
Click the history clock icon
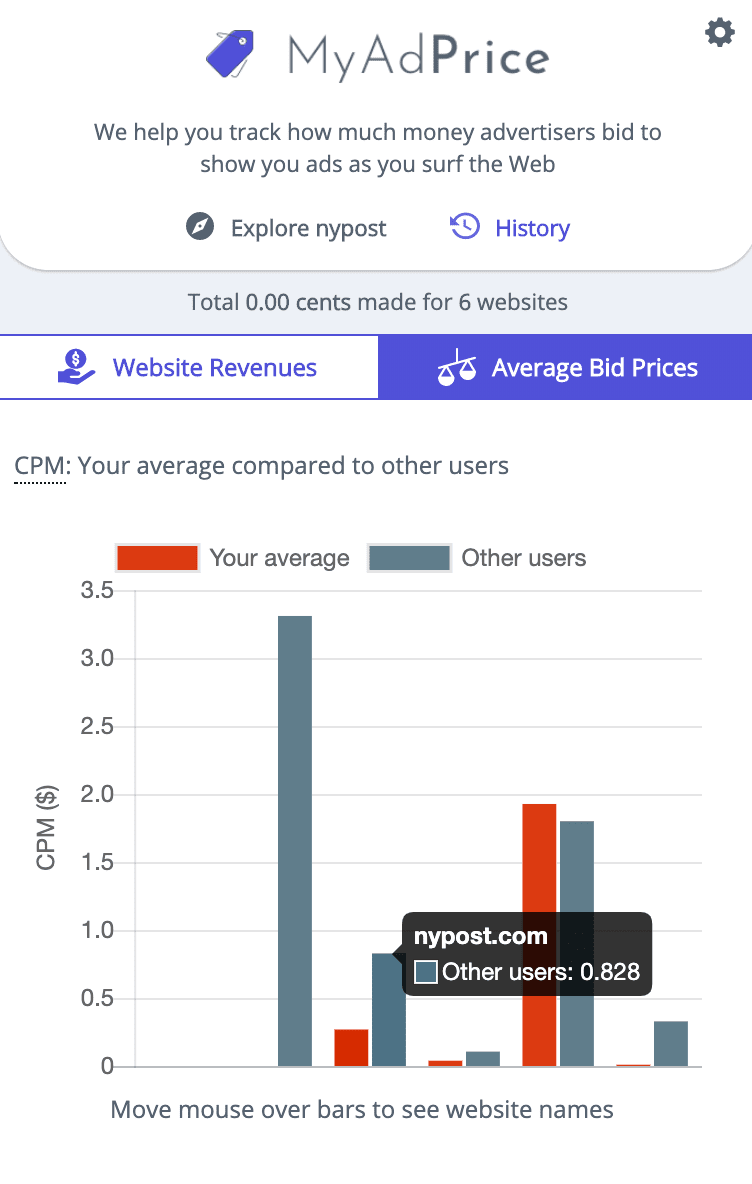464,227
